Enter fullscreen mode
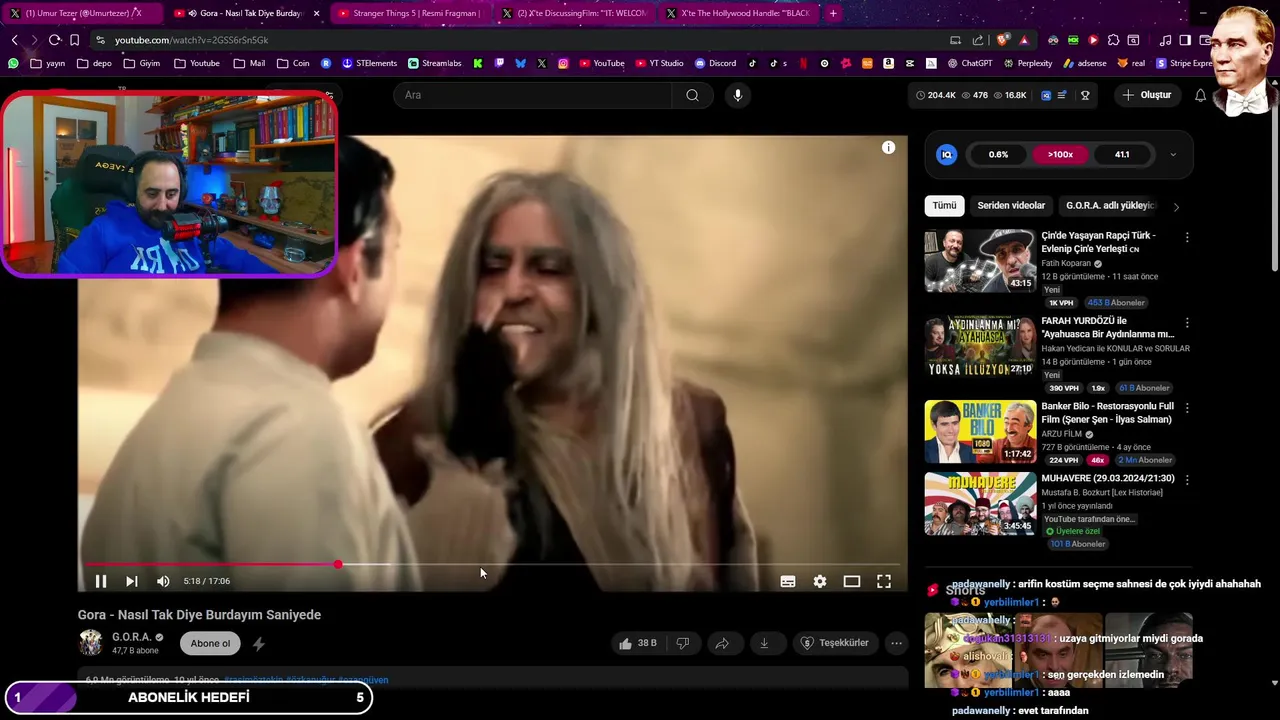The width and height of the screenshot is (1280, 720). coord(884,581)
